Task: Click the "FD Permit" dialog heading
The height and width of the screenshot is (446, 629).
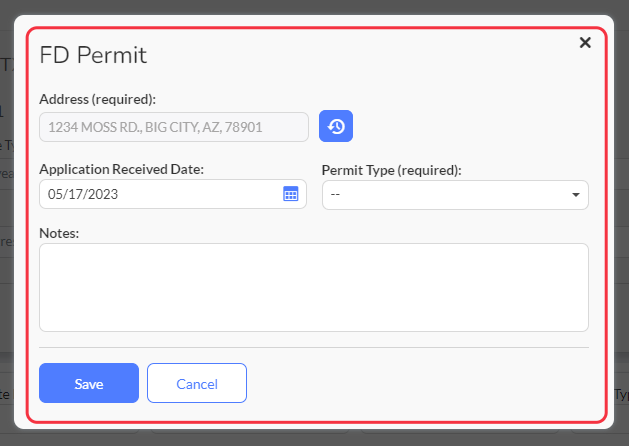Action: (x=93, y=55)
